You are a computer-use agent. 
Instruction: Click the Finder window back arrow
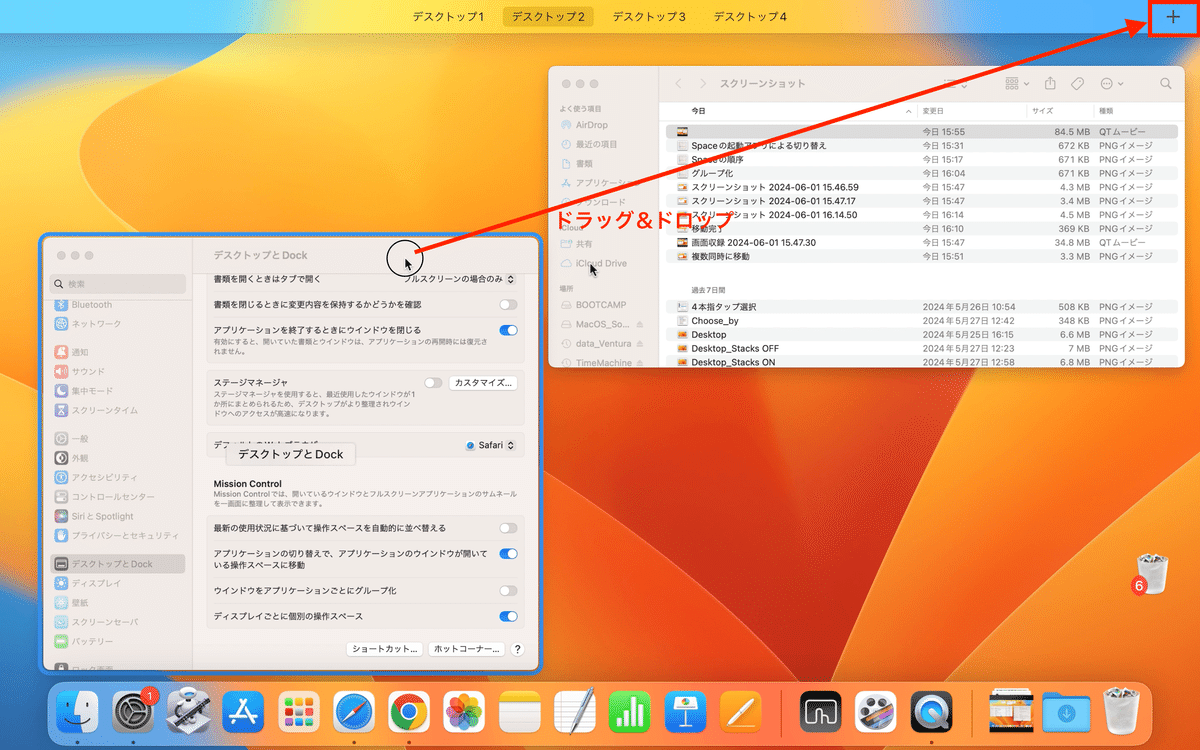tap(680, 84)
